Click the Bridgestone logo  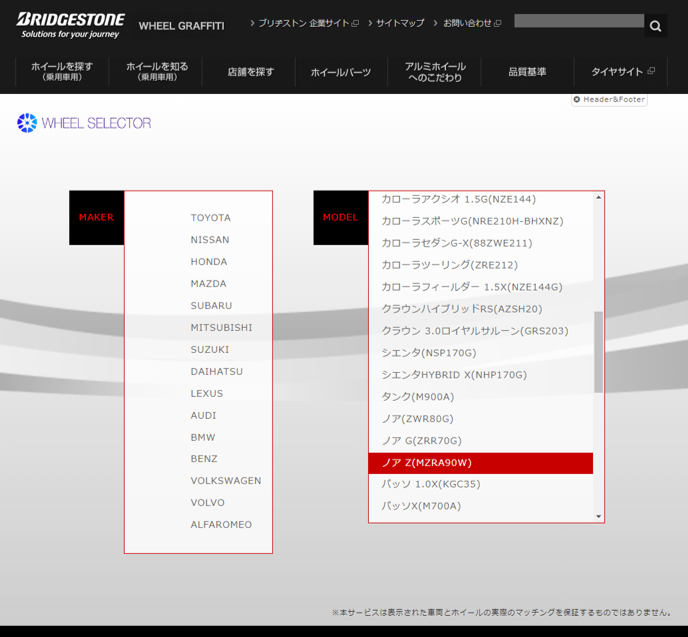70,25
